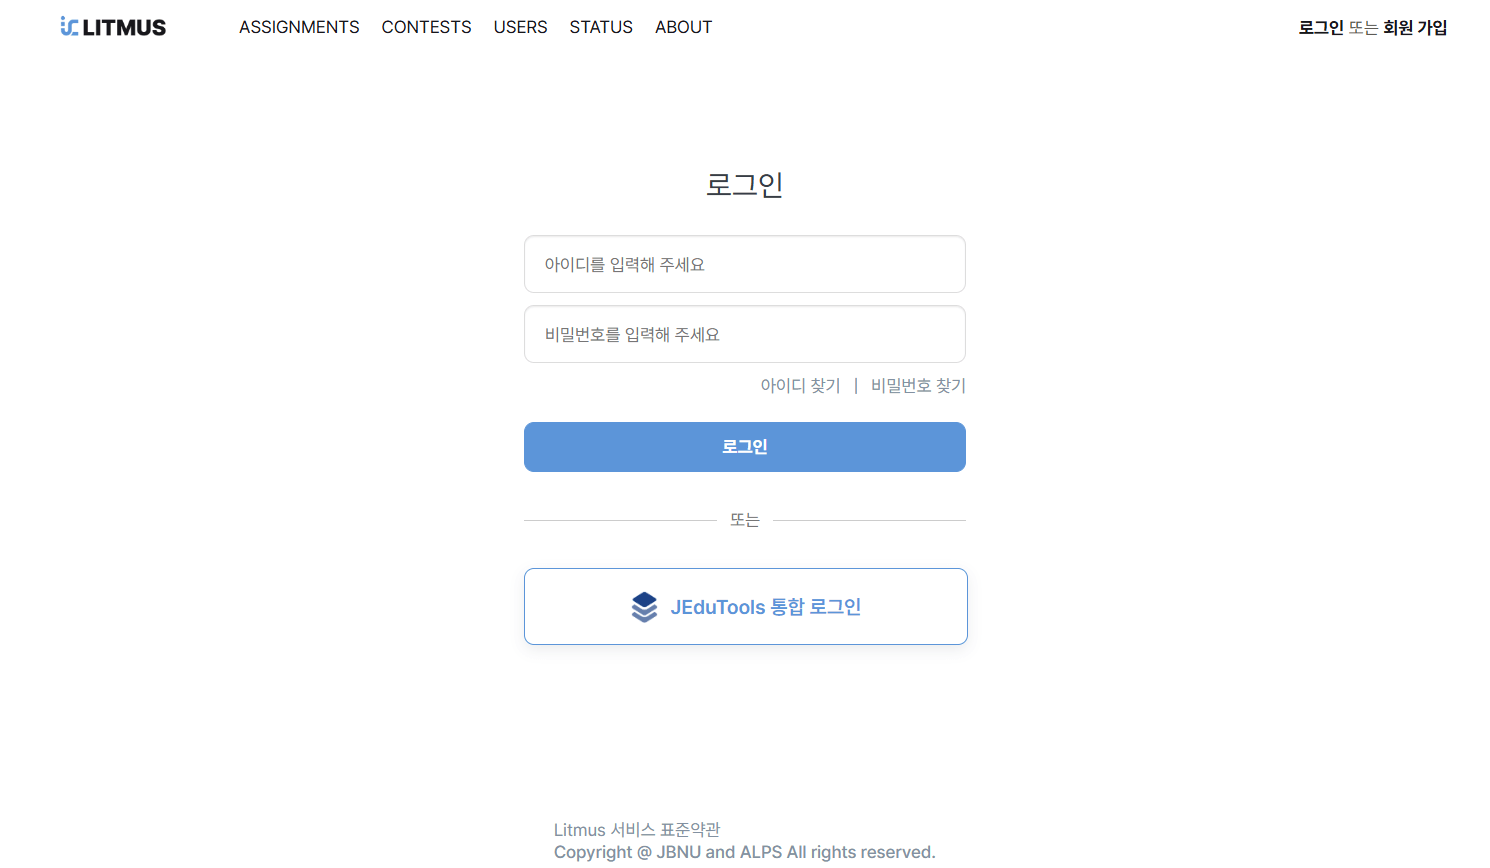Select the STATUS menu item

click(x=601, y=27)
